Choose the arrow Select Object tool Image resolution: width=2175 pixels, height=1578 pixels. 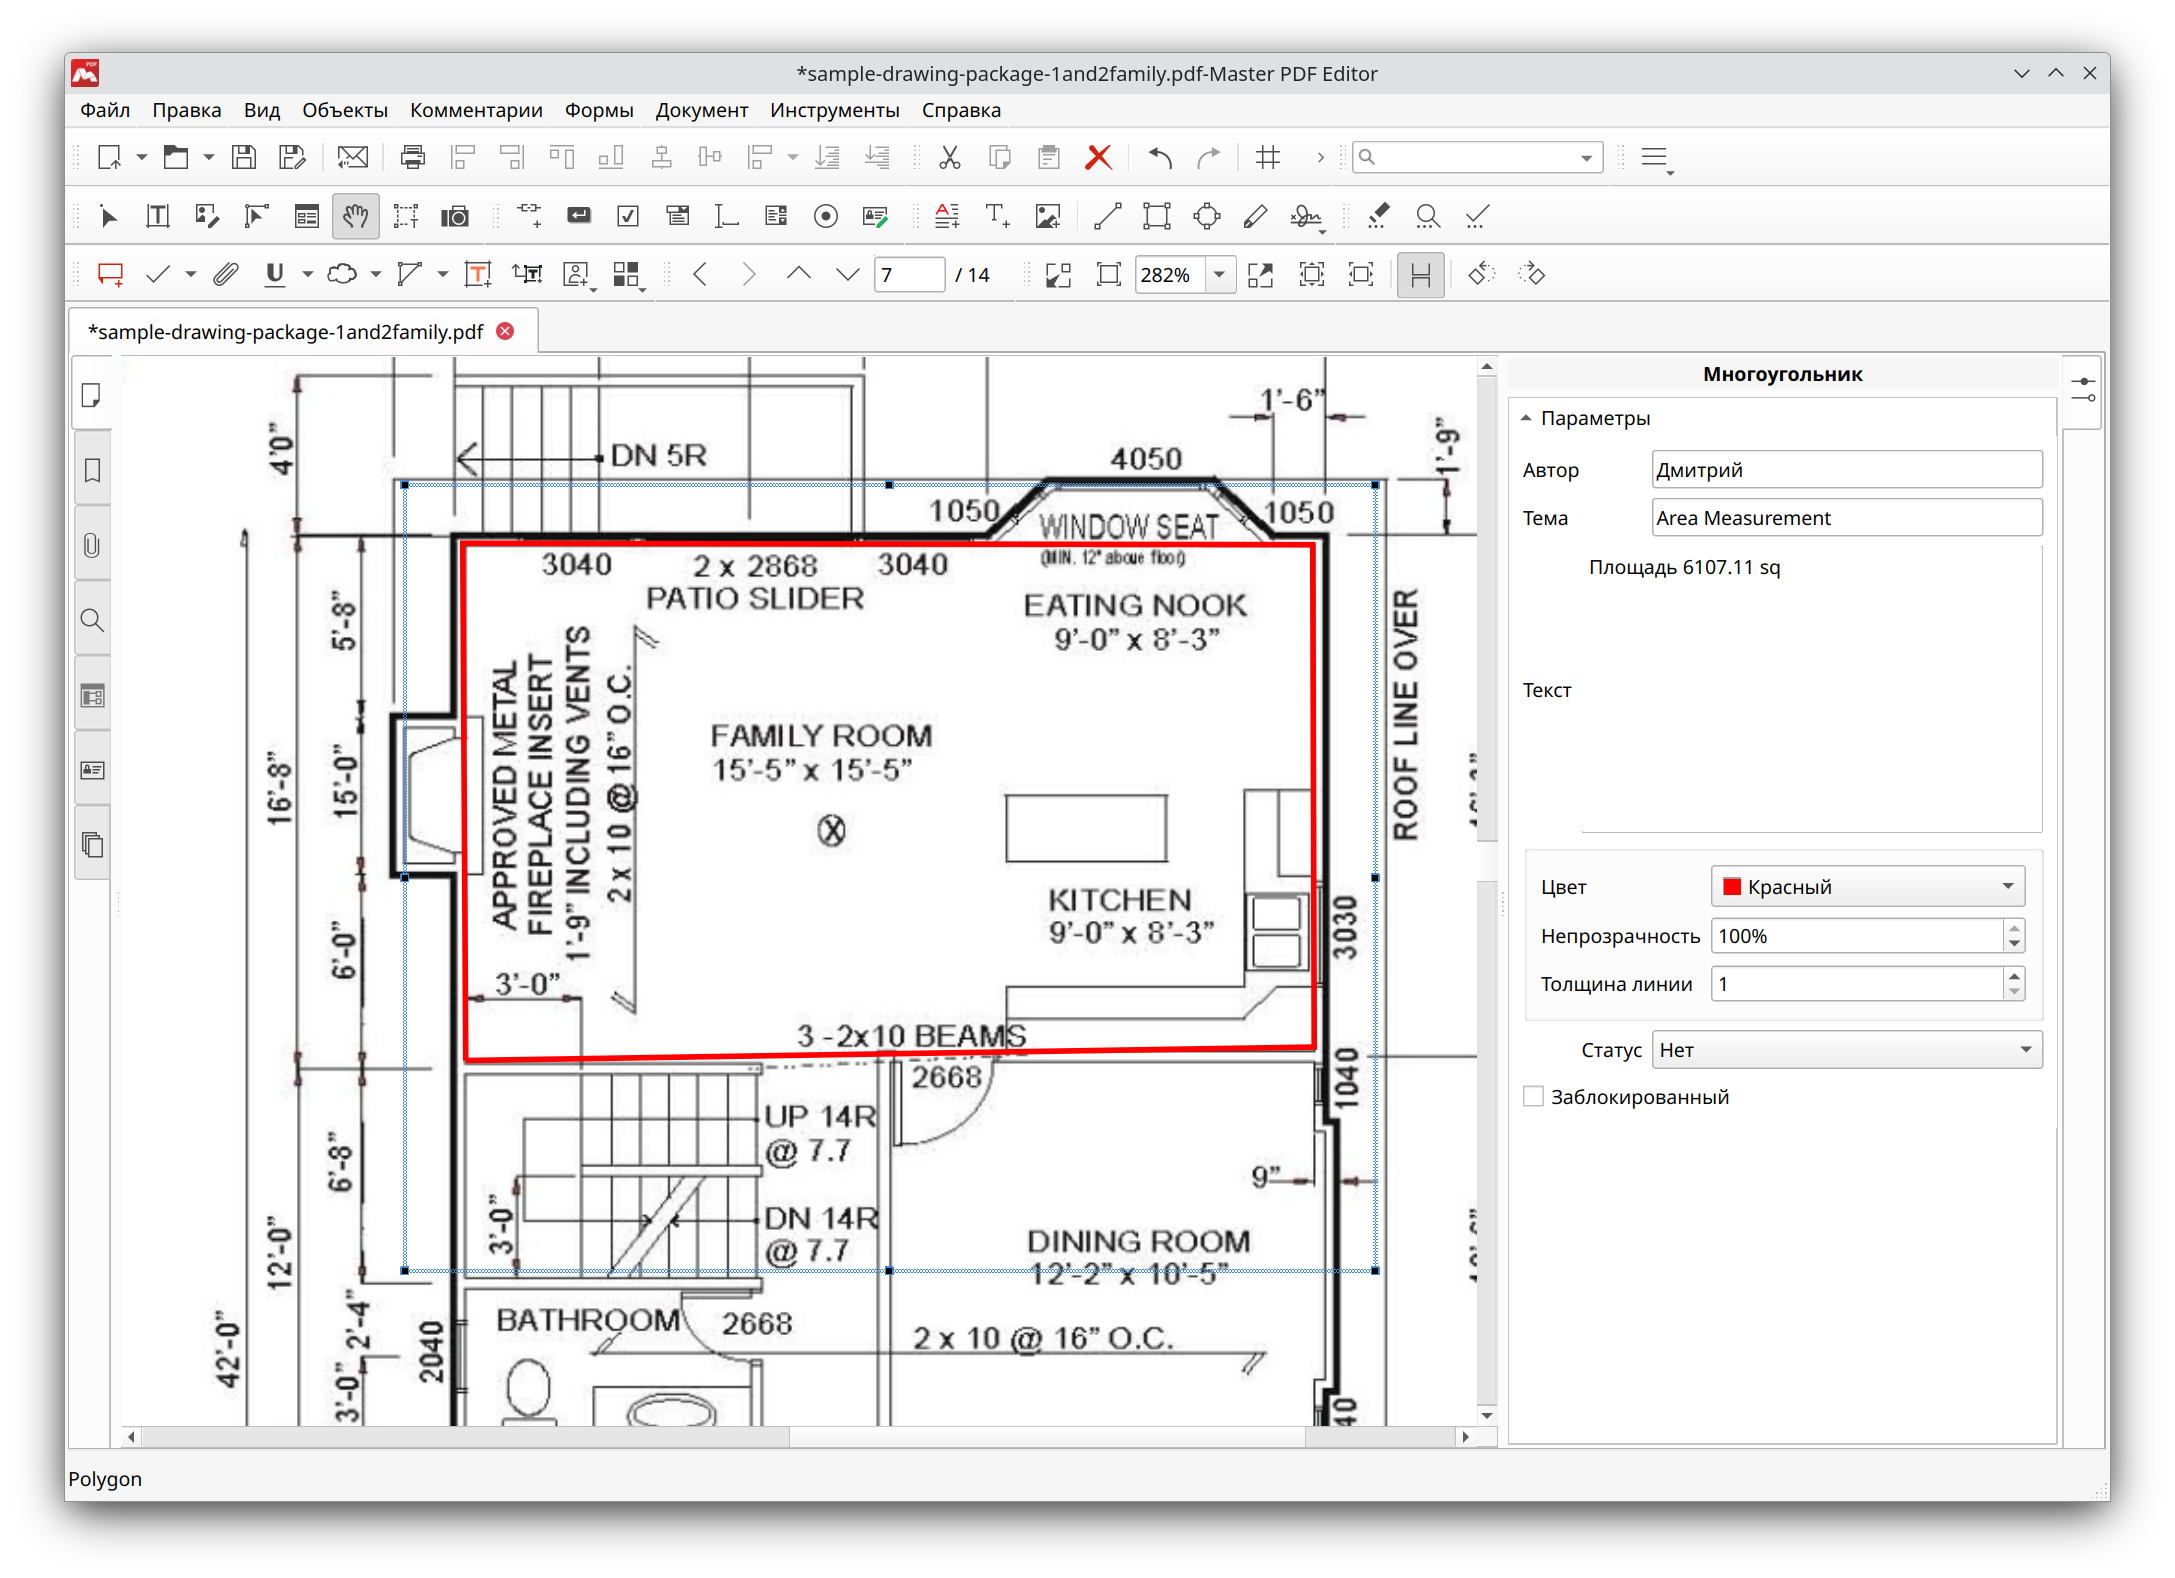point(108,217)
